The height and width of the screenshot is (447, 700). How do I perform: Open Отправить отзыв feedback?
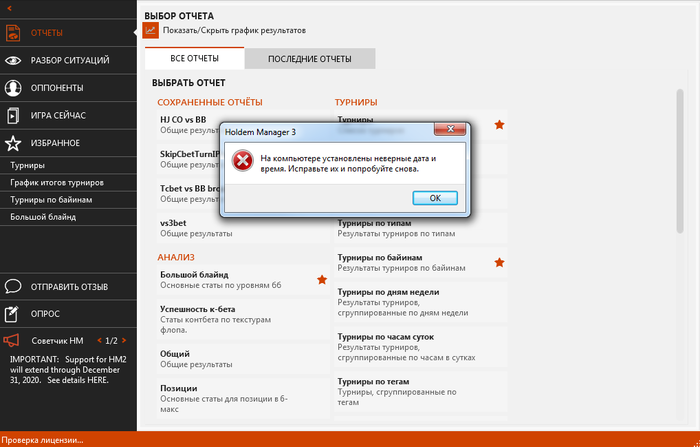click(68, 287)
